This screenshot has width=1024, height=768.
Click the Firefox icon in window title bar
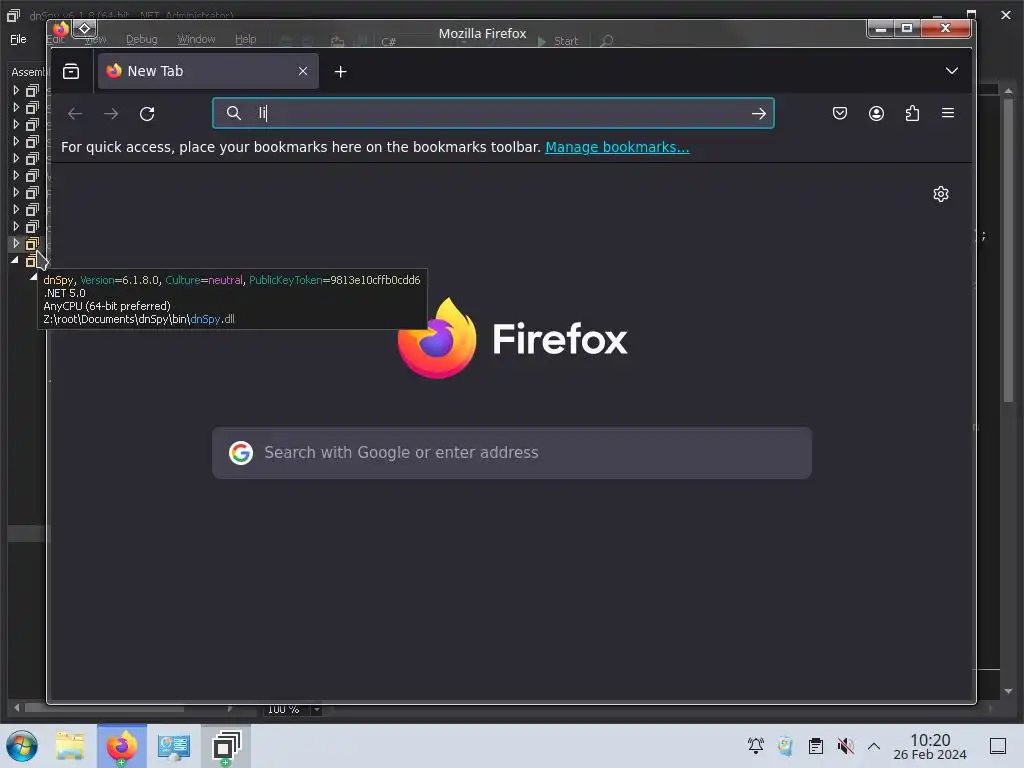61,29
